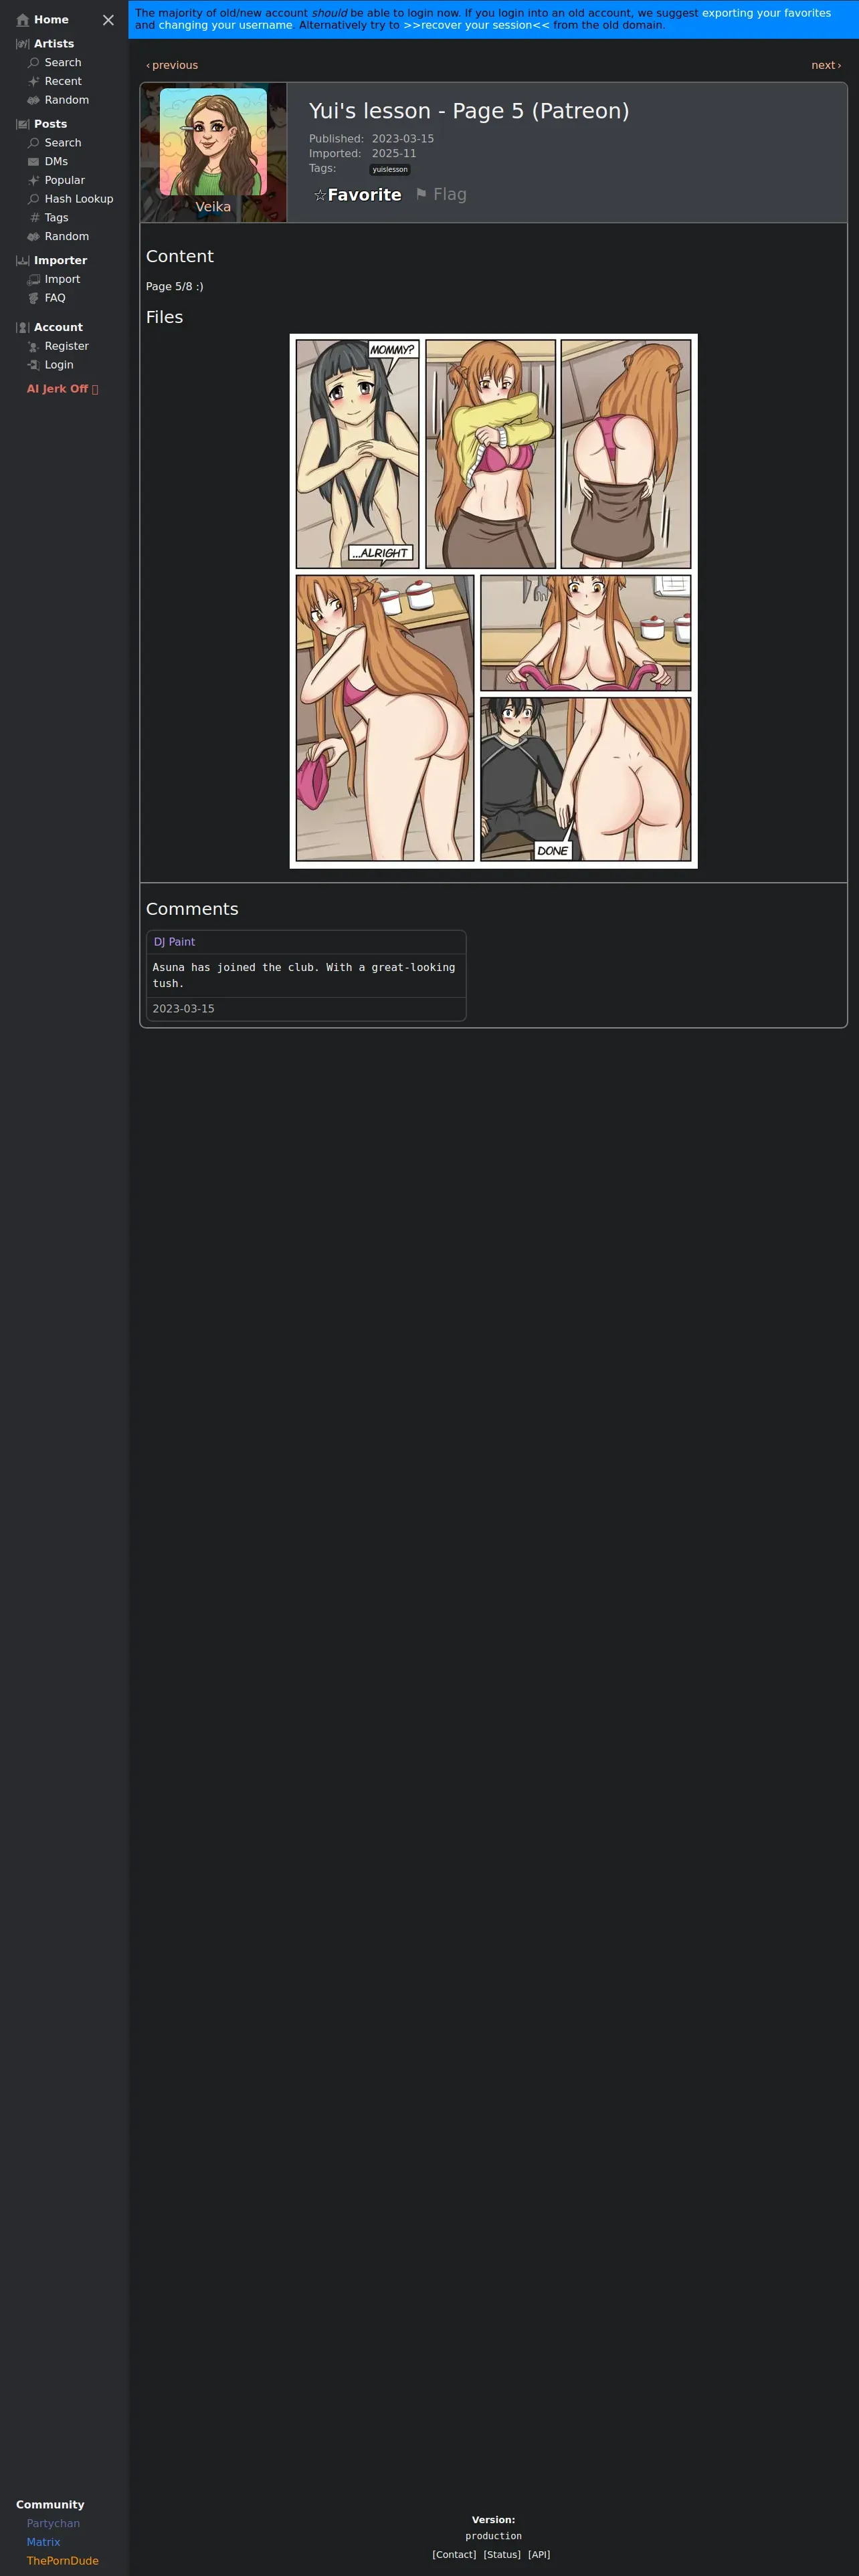Click the Account section icon
Screen dimensions: 859x2576
tap(23, 328)
